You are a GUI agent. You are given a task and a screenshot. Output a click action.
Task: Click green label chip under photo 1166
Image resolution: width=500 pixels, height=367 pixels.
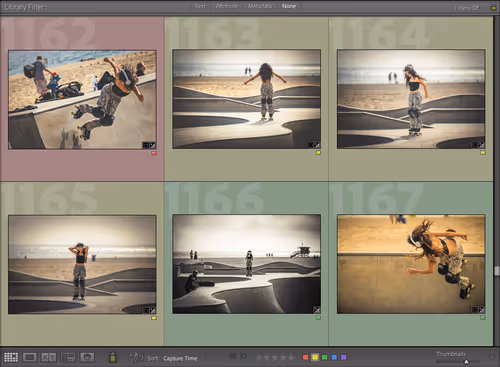(318, 318)
